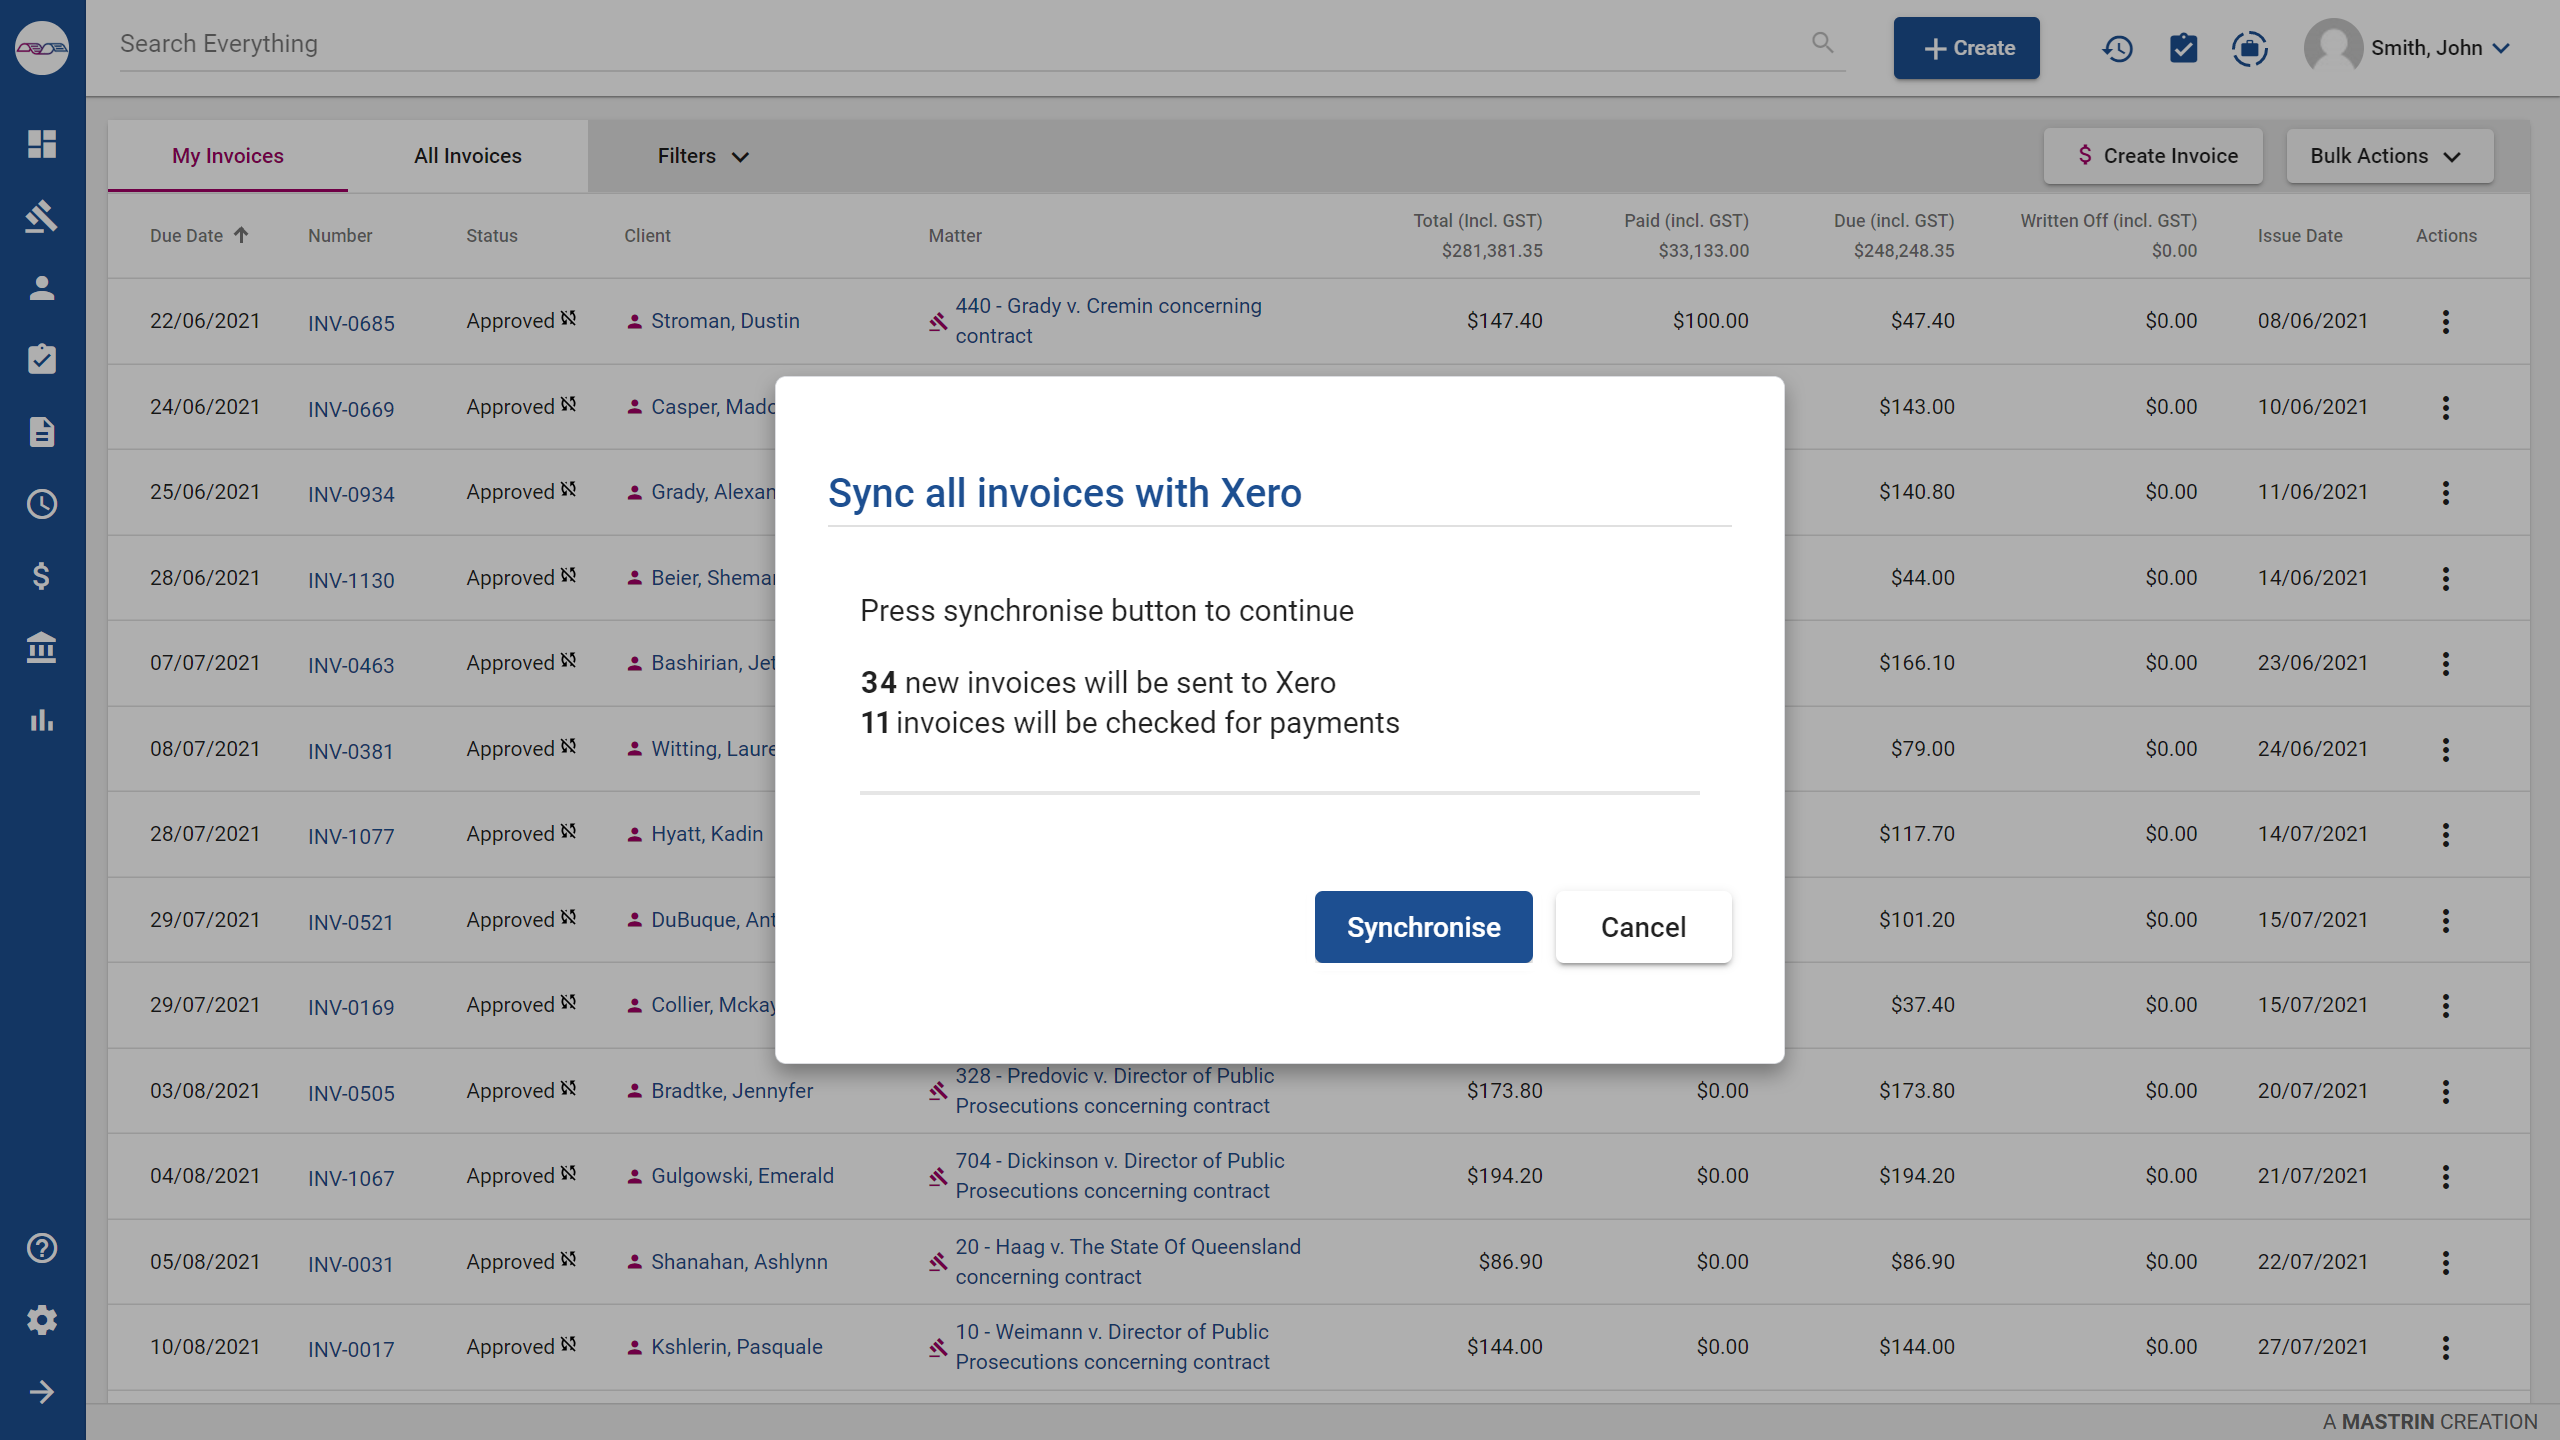Select the Matters gavel icon in sidebar
This screenshot has height=1440, width=2560.
point(42,216)
